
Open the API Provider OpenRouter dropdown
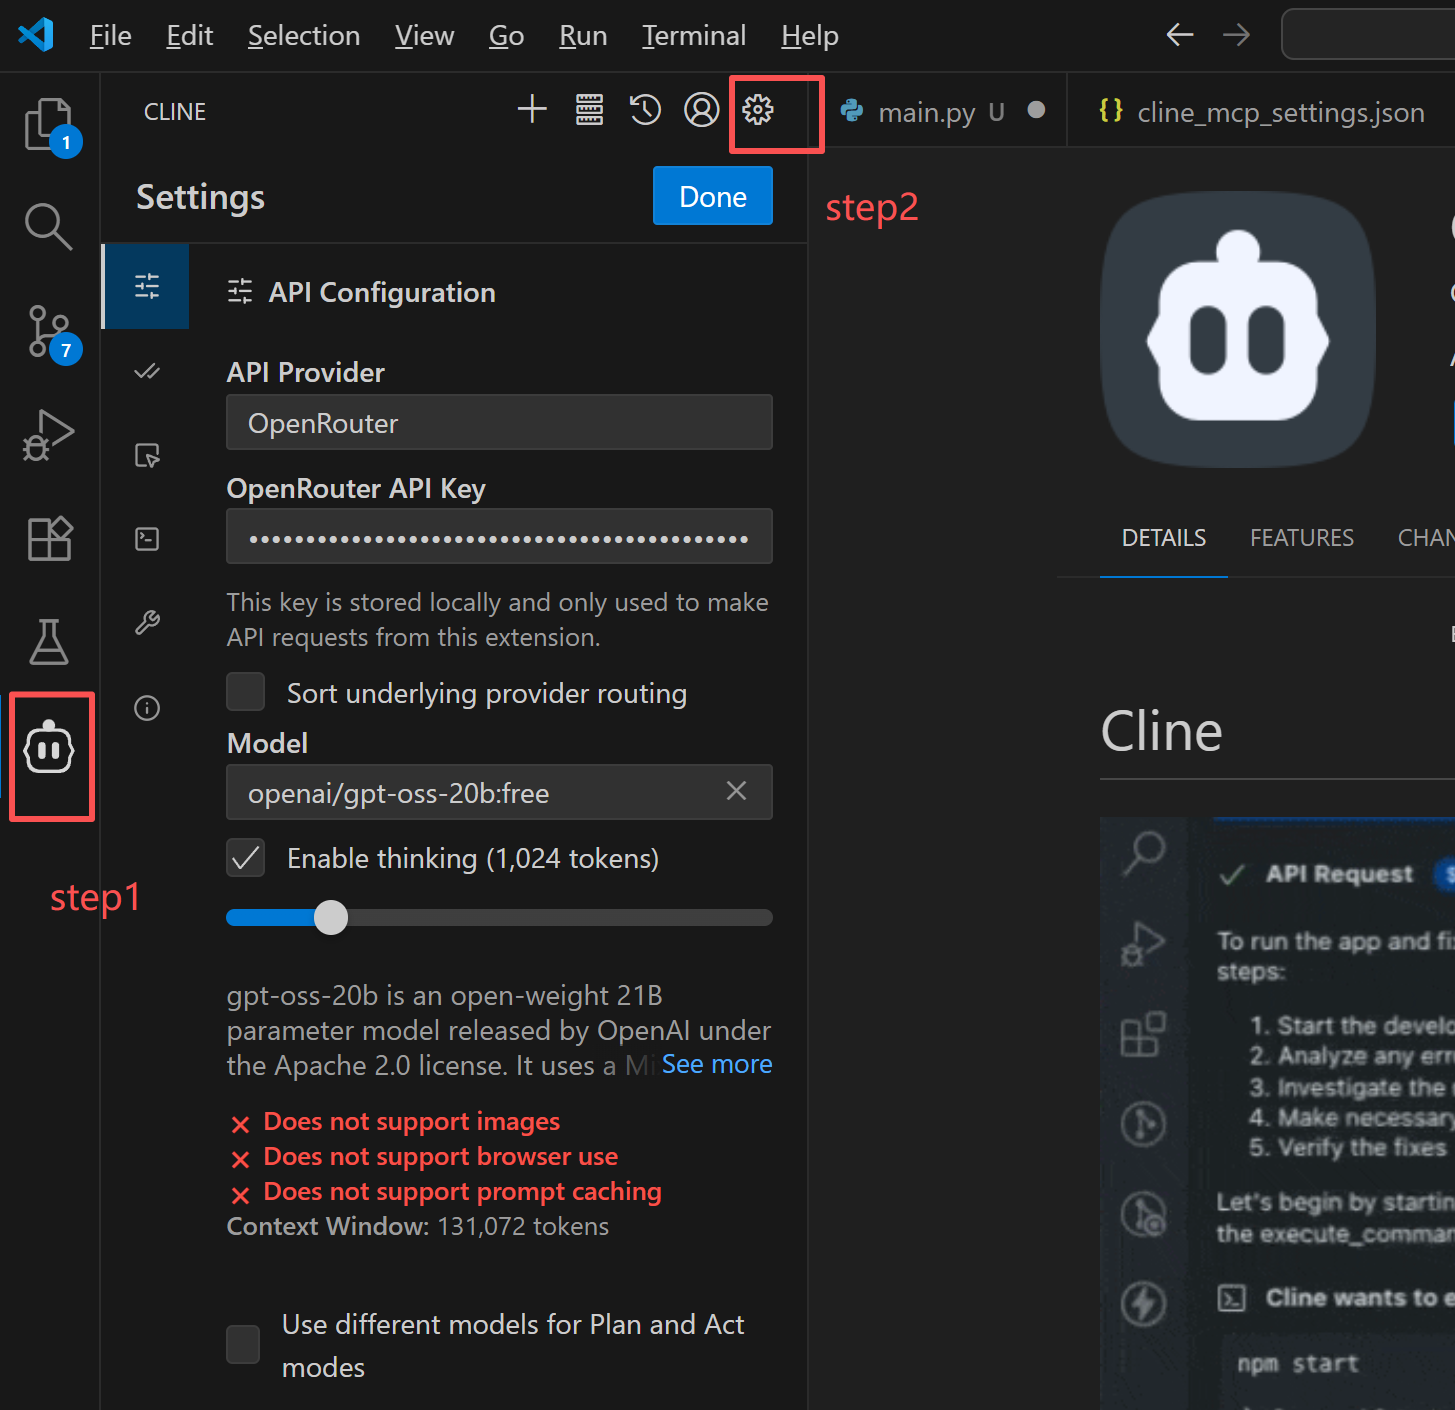[x=499, y=422]
